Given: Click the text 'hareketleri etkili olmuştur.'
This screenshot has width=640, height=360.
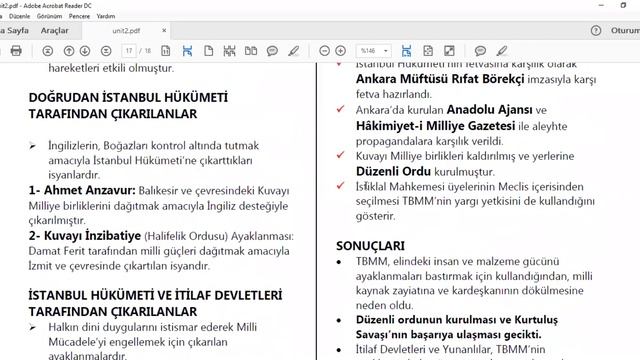Looking at the screenshot, I should [x=111, y=68].
